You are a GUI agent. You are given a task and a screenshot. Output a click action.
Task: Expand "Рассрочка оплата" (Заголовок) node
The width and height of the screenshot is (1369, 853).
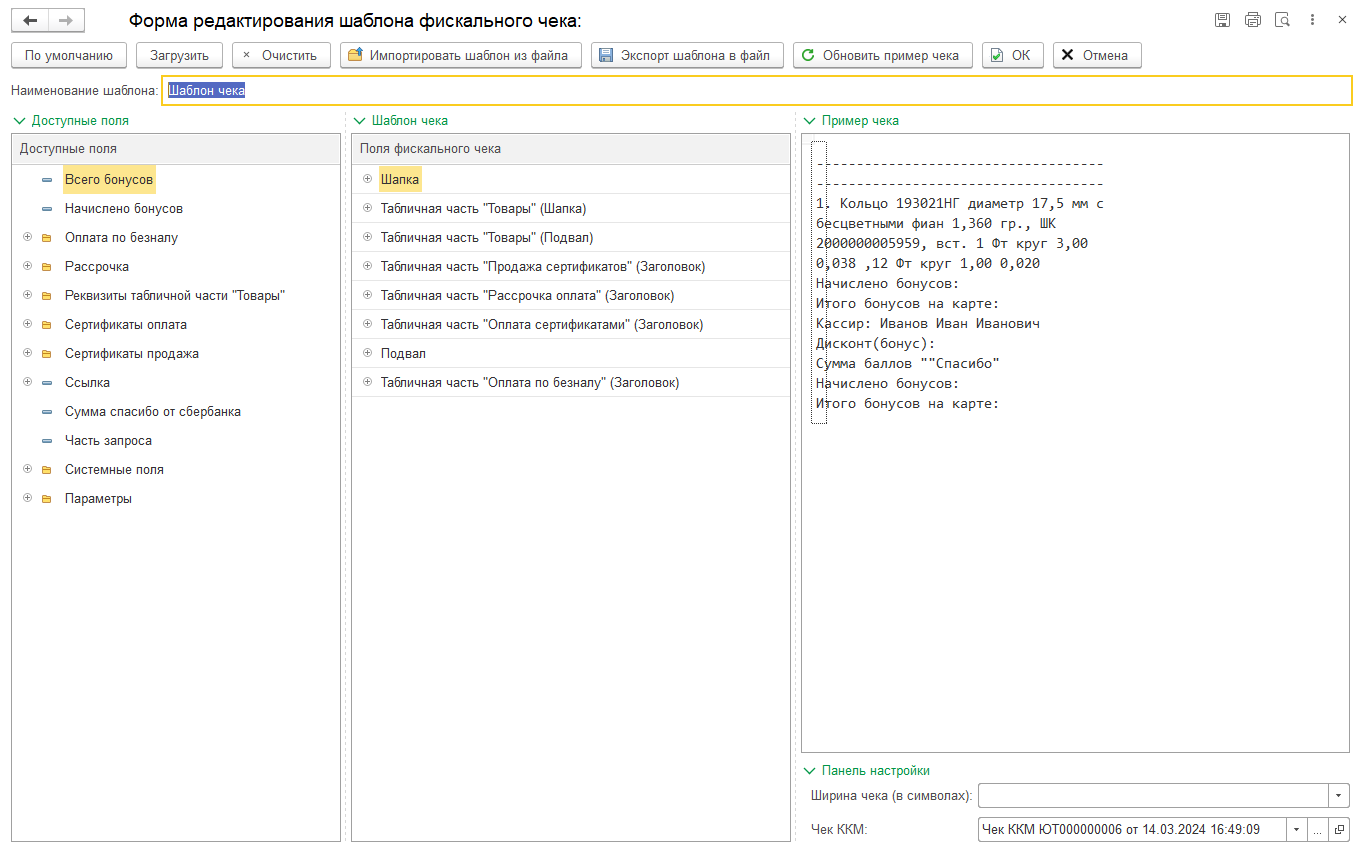pos(367,296)
